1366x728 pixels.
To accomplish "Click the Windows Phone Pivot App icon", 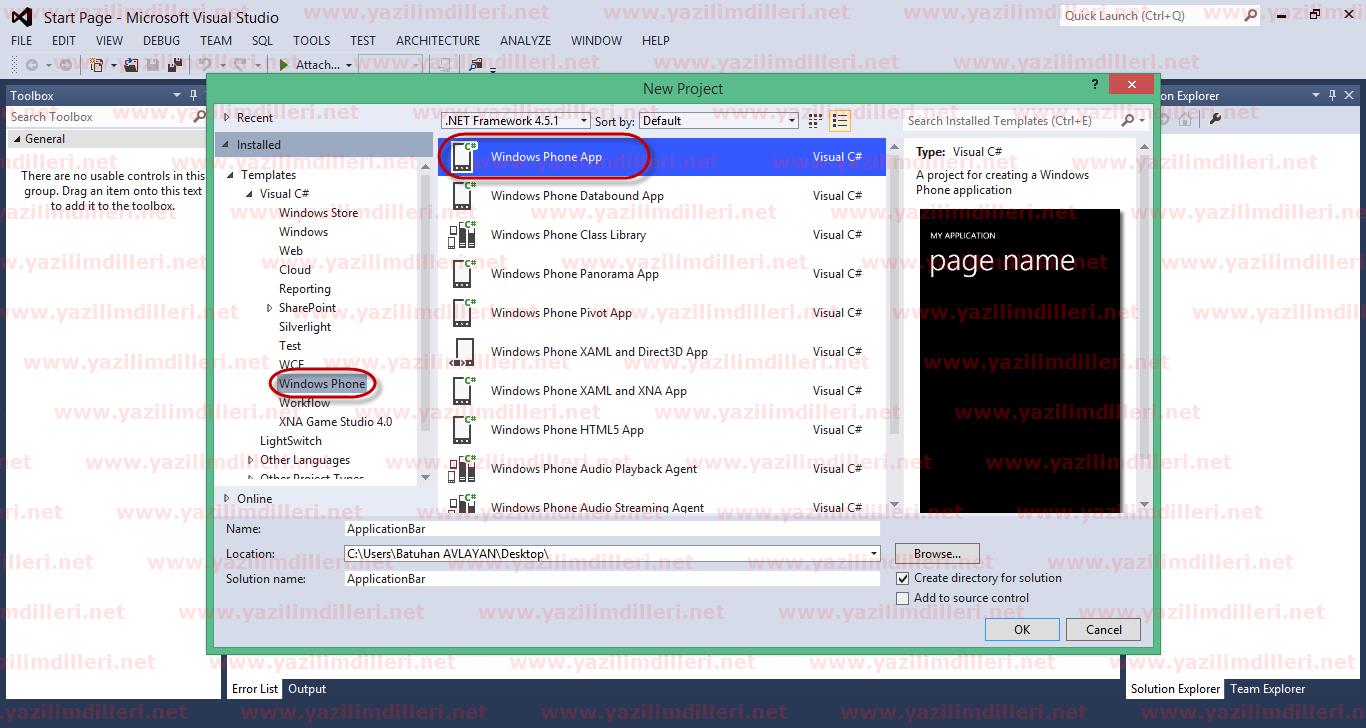I will [463, 313].
